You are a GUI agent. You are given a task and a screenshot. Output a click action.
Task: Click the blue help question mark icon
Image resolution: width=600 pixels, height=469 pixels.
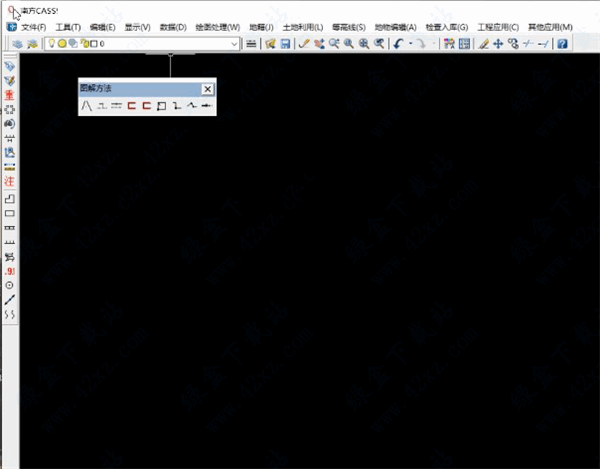pos(563,45)
